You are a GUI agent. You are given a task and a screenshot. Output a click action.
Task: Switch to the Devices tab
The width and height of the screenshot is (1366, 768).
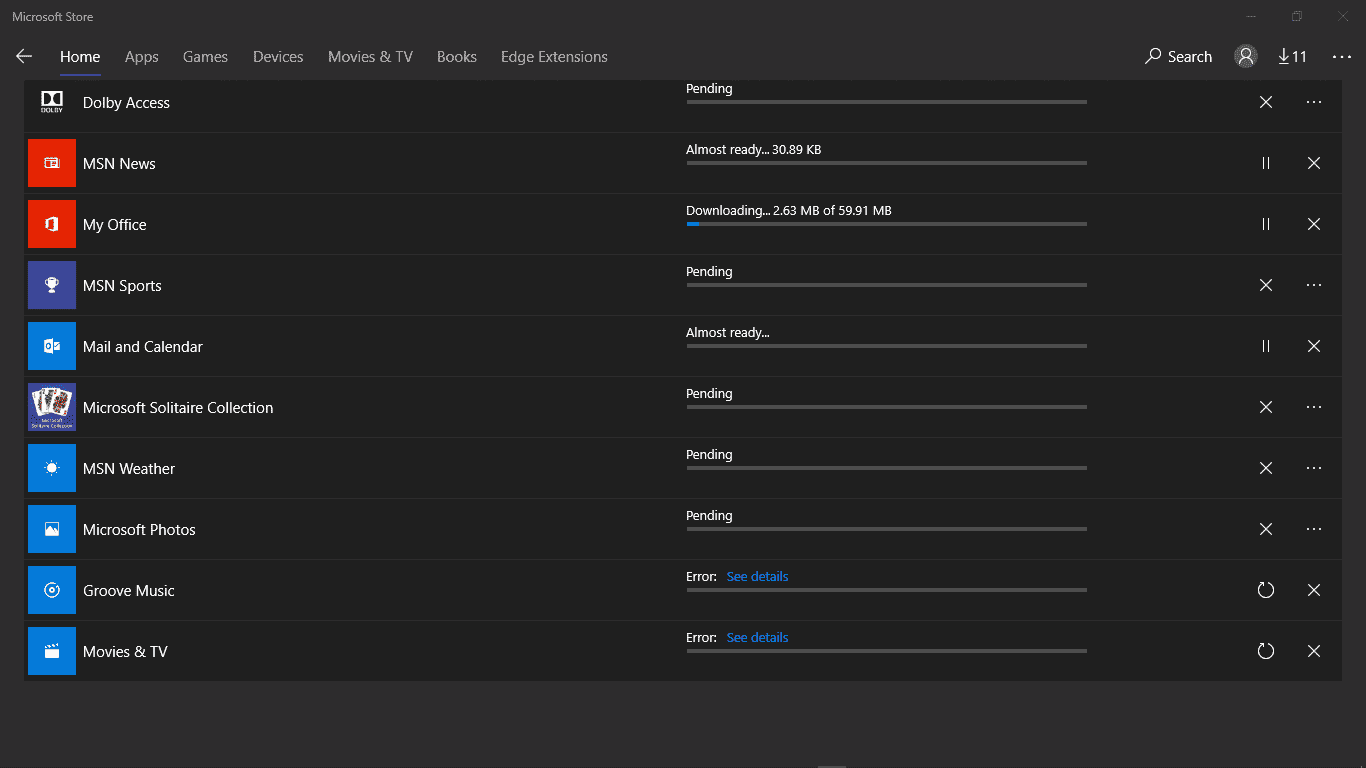pyautogui.click(x=278, y=57)
